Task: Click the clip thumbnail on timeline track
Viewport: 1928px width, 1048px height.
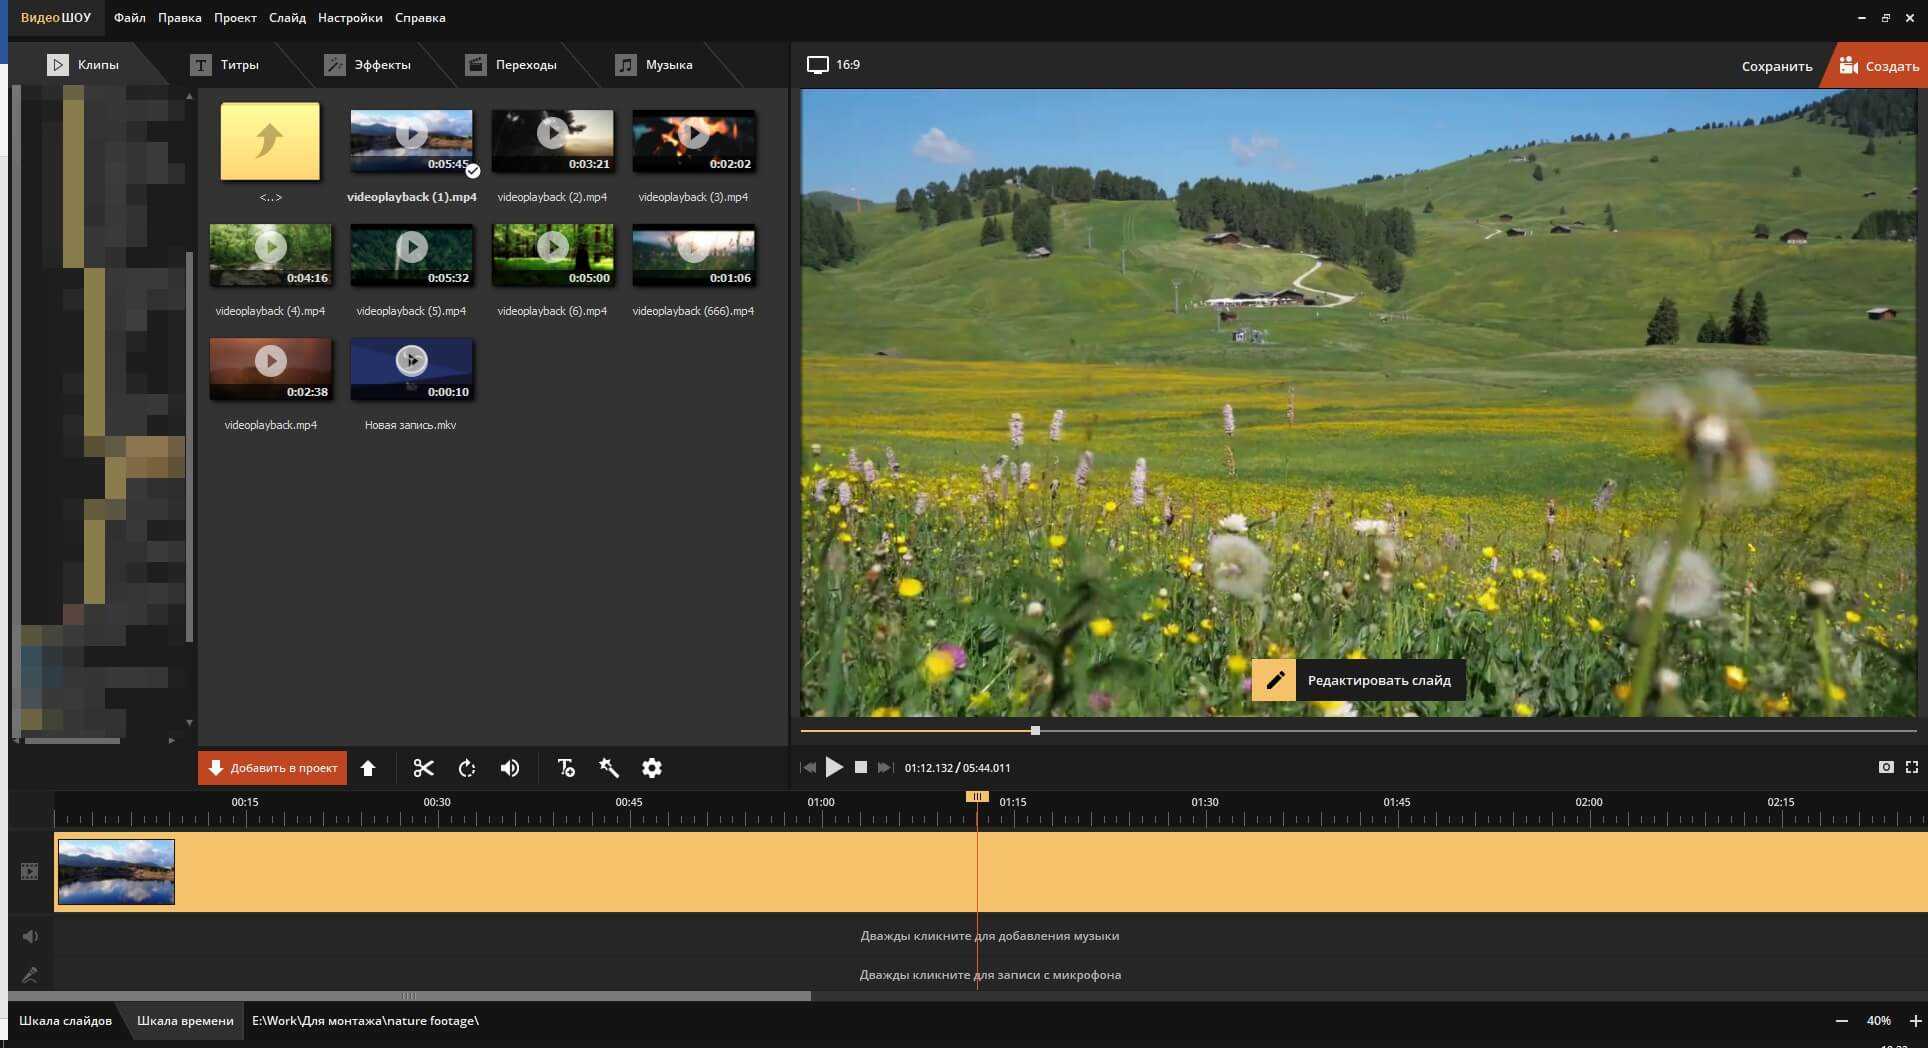Action: tap(116, 872)
